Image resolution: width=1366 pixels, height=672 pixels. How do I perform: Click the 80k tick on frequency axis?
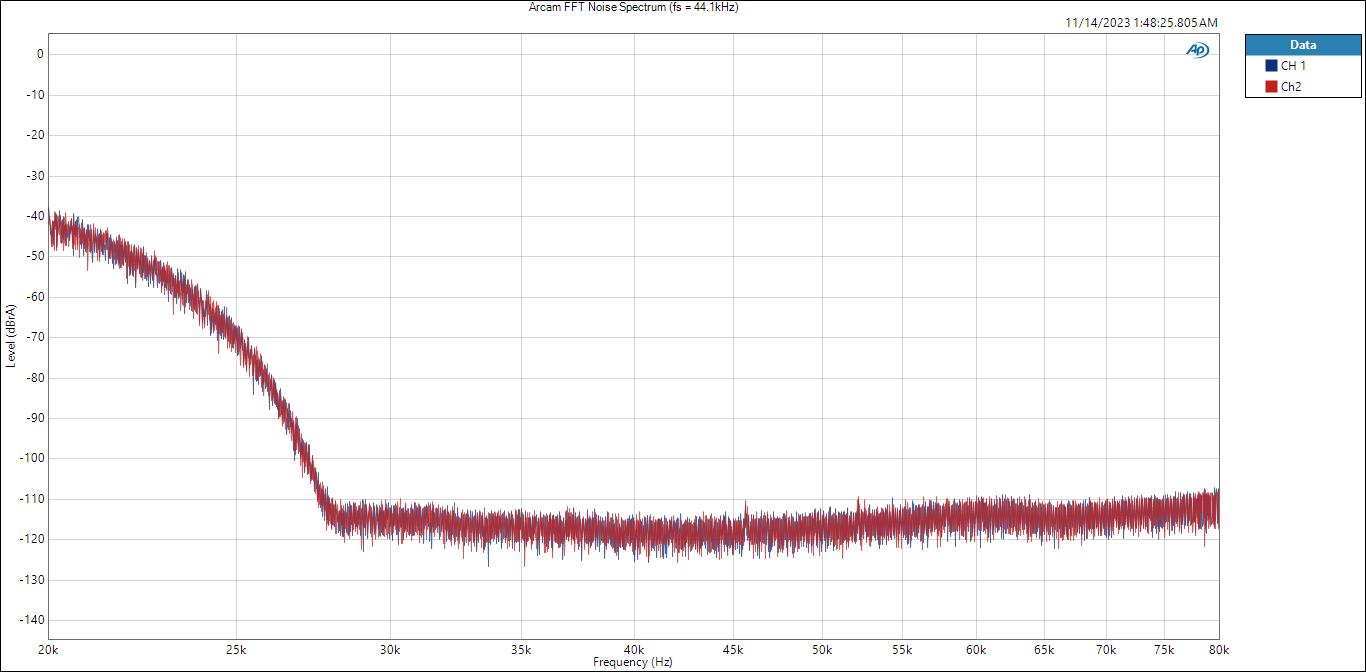pyautogui.click(x=1218, y=649)
